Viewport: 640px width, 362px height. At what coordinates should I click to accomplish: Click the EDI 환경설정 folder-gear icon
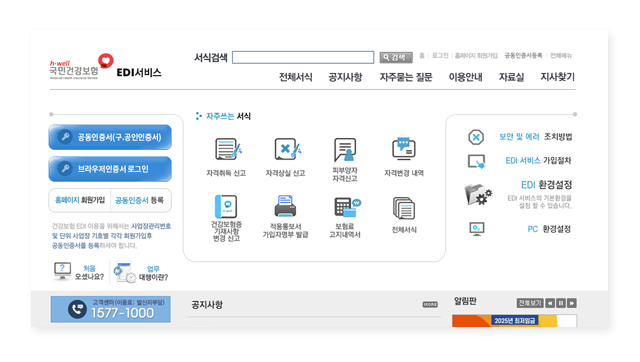(x=478, y=194)
